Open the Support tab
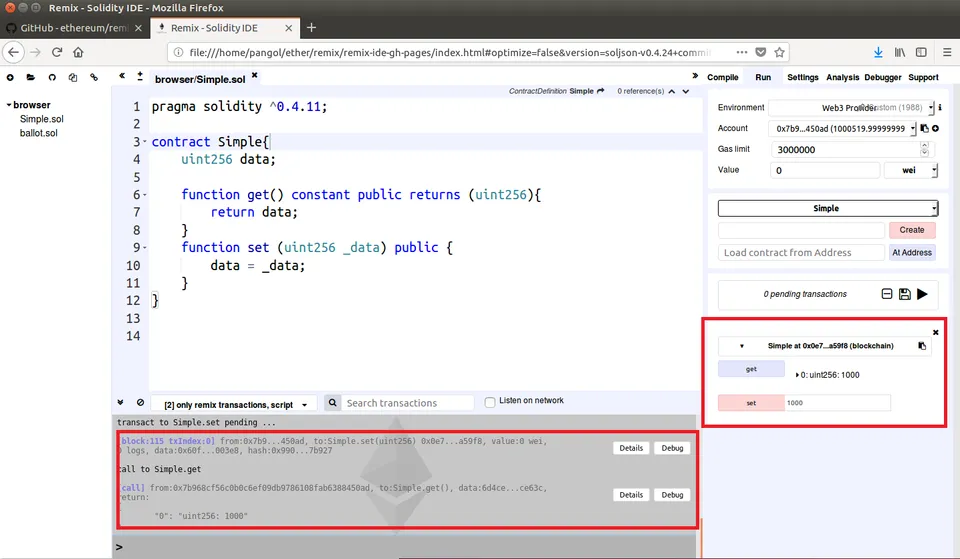The height and width of the screenshot is (559, 960). [923, 77]
